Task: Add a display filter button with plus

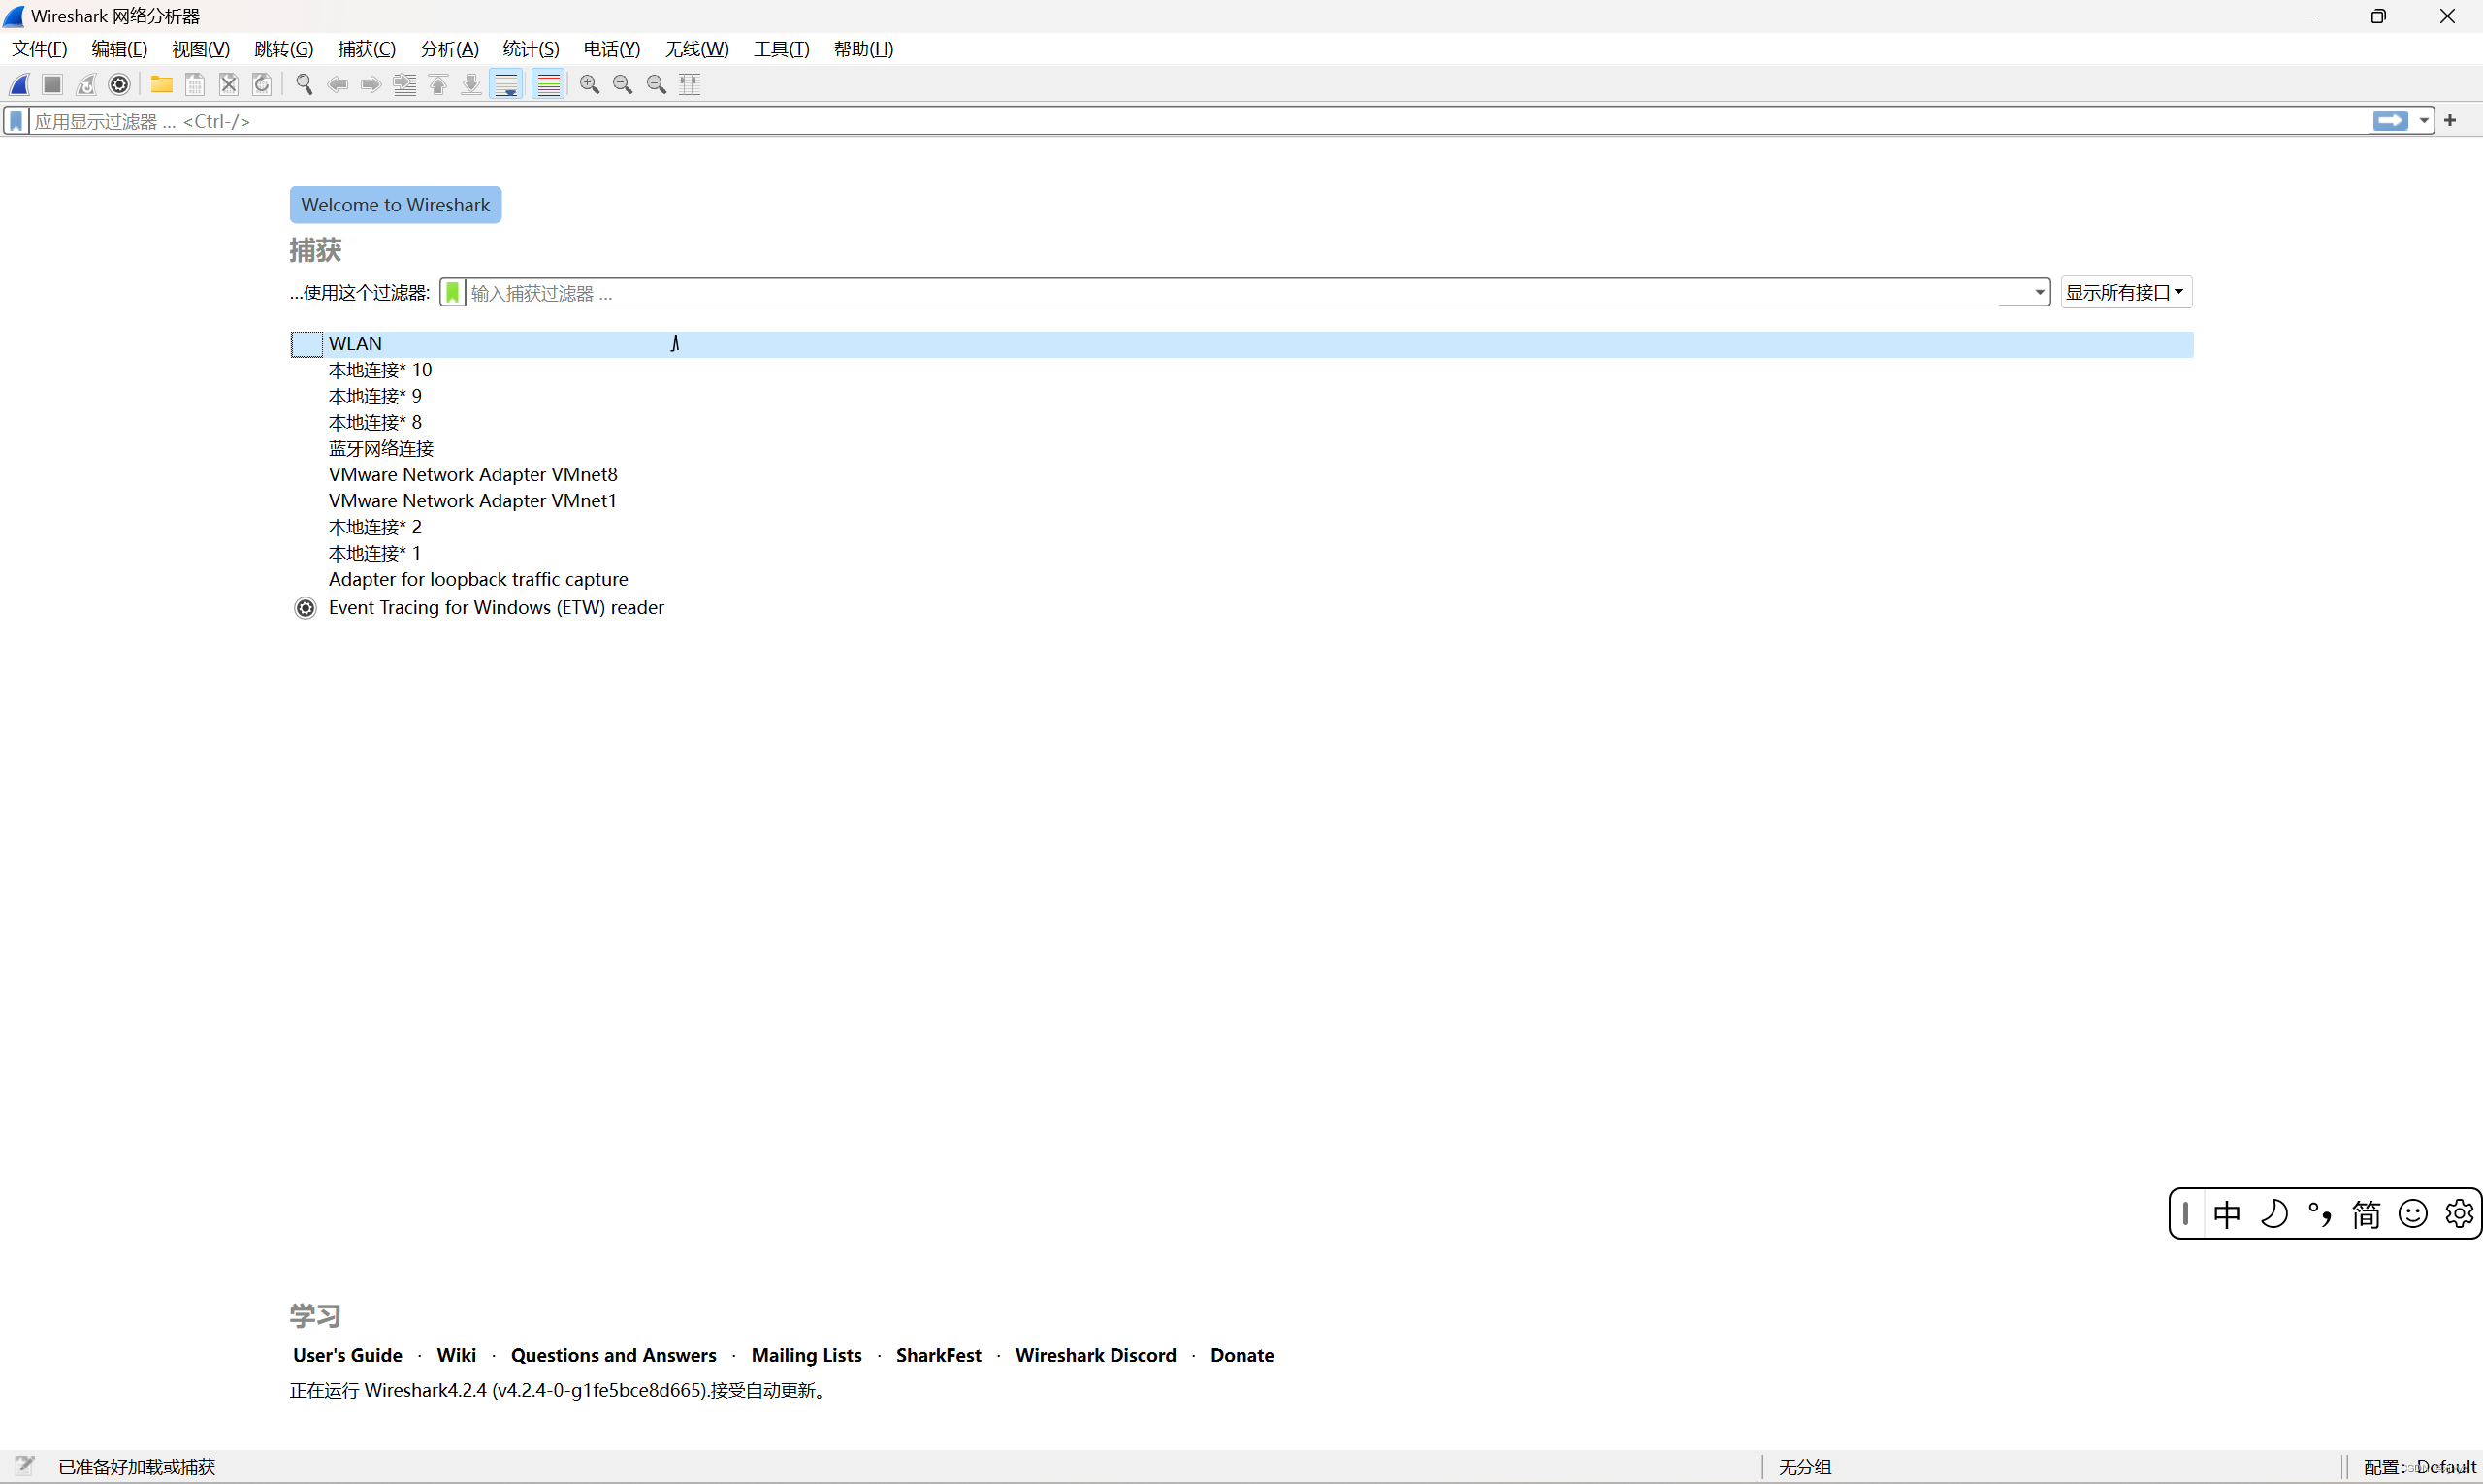Action: (x=2450, y=121)
